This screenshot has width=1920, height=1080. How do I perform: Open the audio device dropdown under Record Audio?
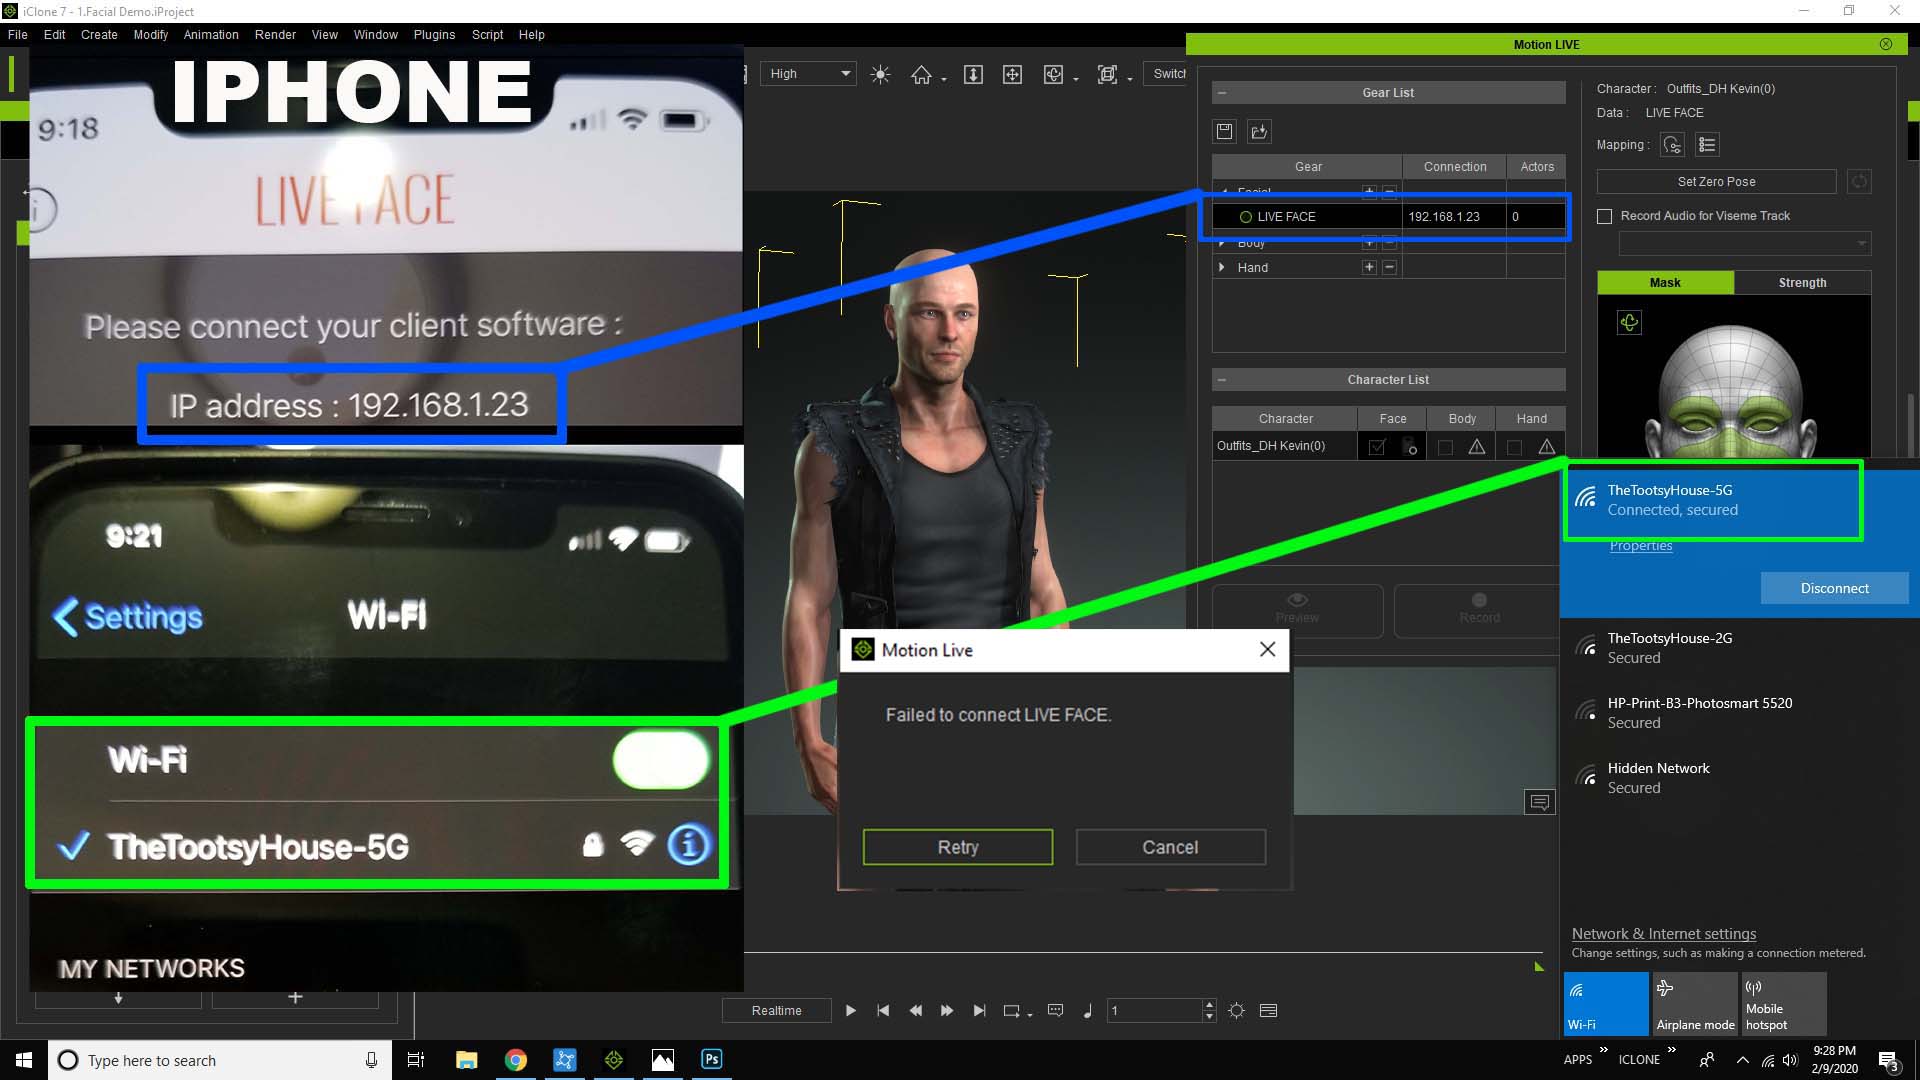pos(1744,243)
